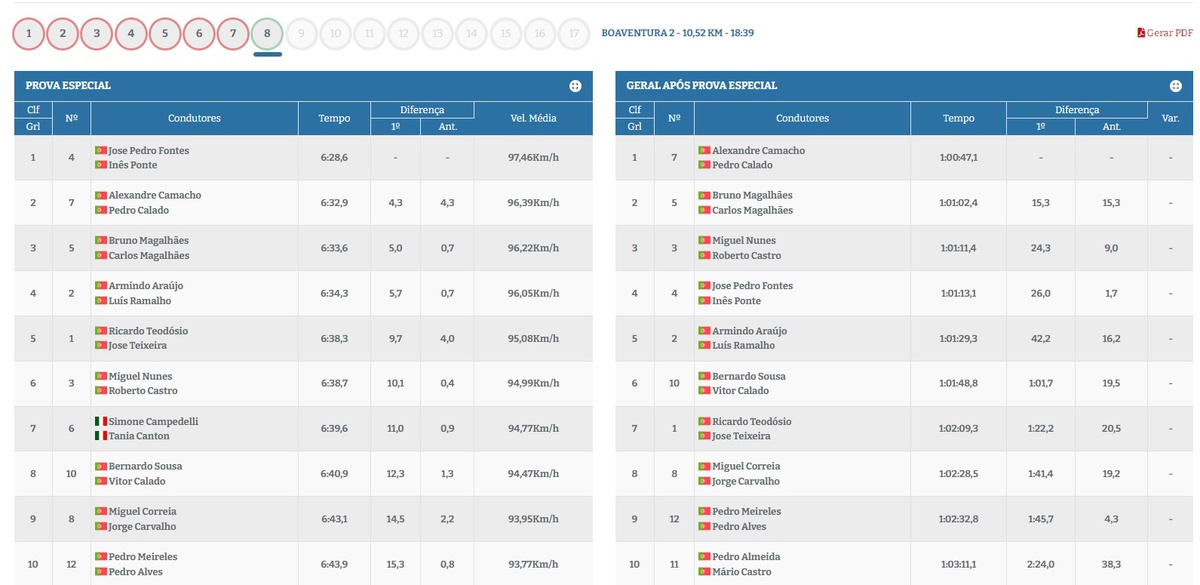Image resolution: width=1200 pixels, height=585 pixels.
Task: Click Jose Pedro Fontes in Prova Especial table
Action: point(148,150)
